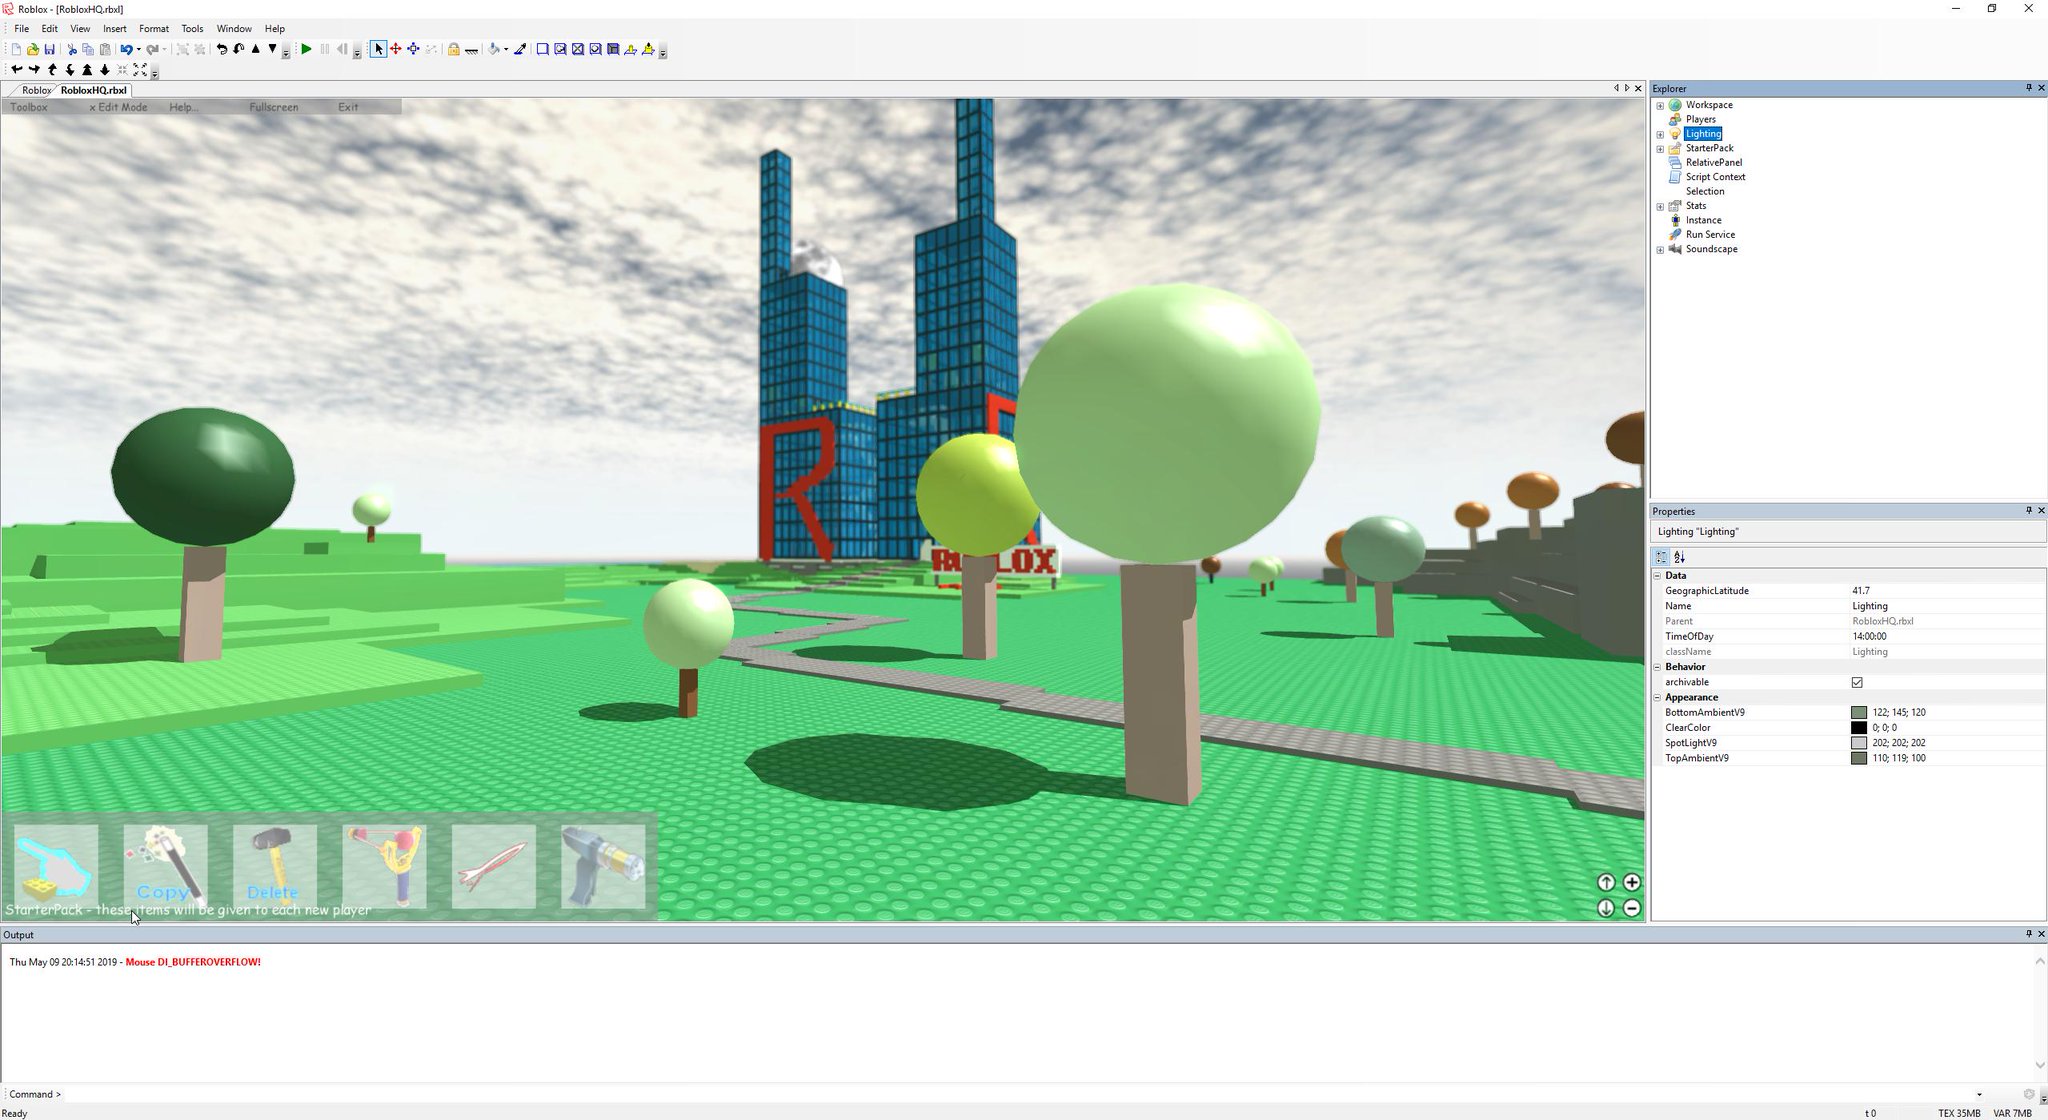
Task: Open the Insert menu
Action: (114, 28)
